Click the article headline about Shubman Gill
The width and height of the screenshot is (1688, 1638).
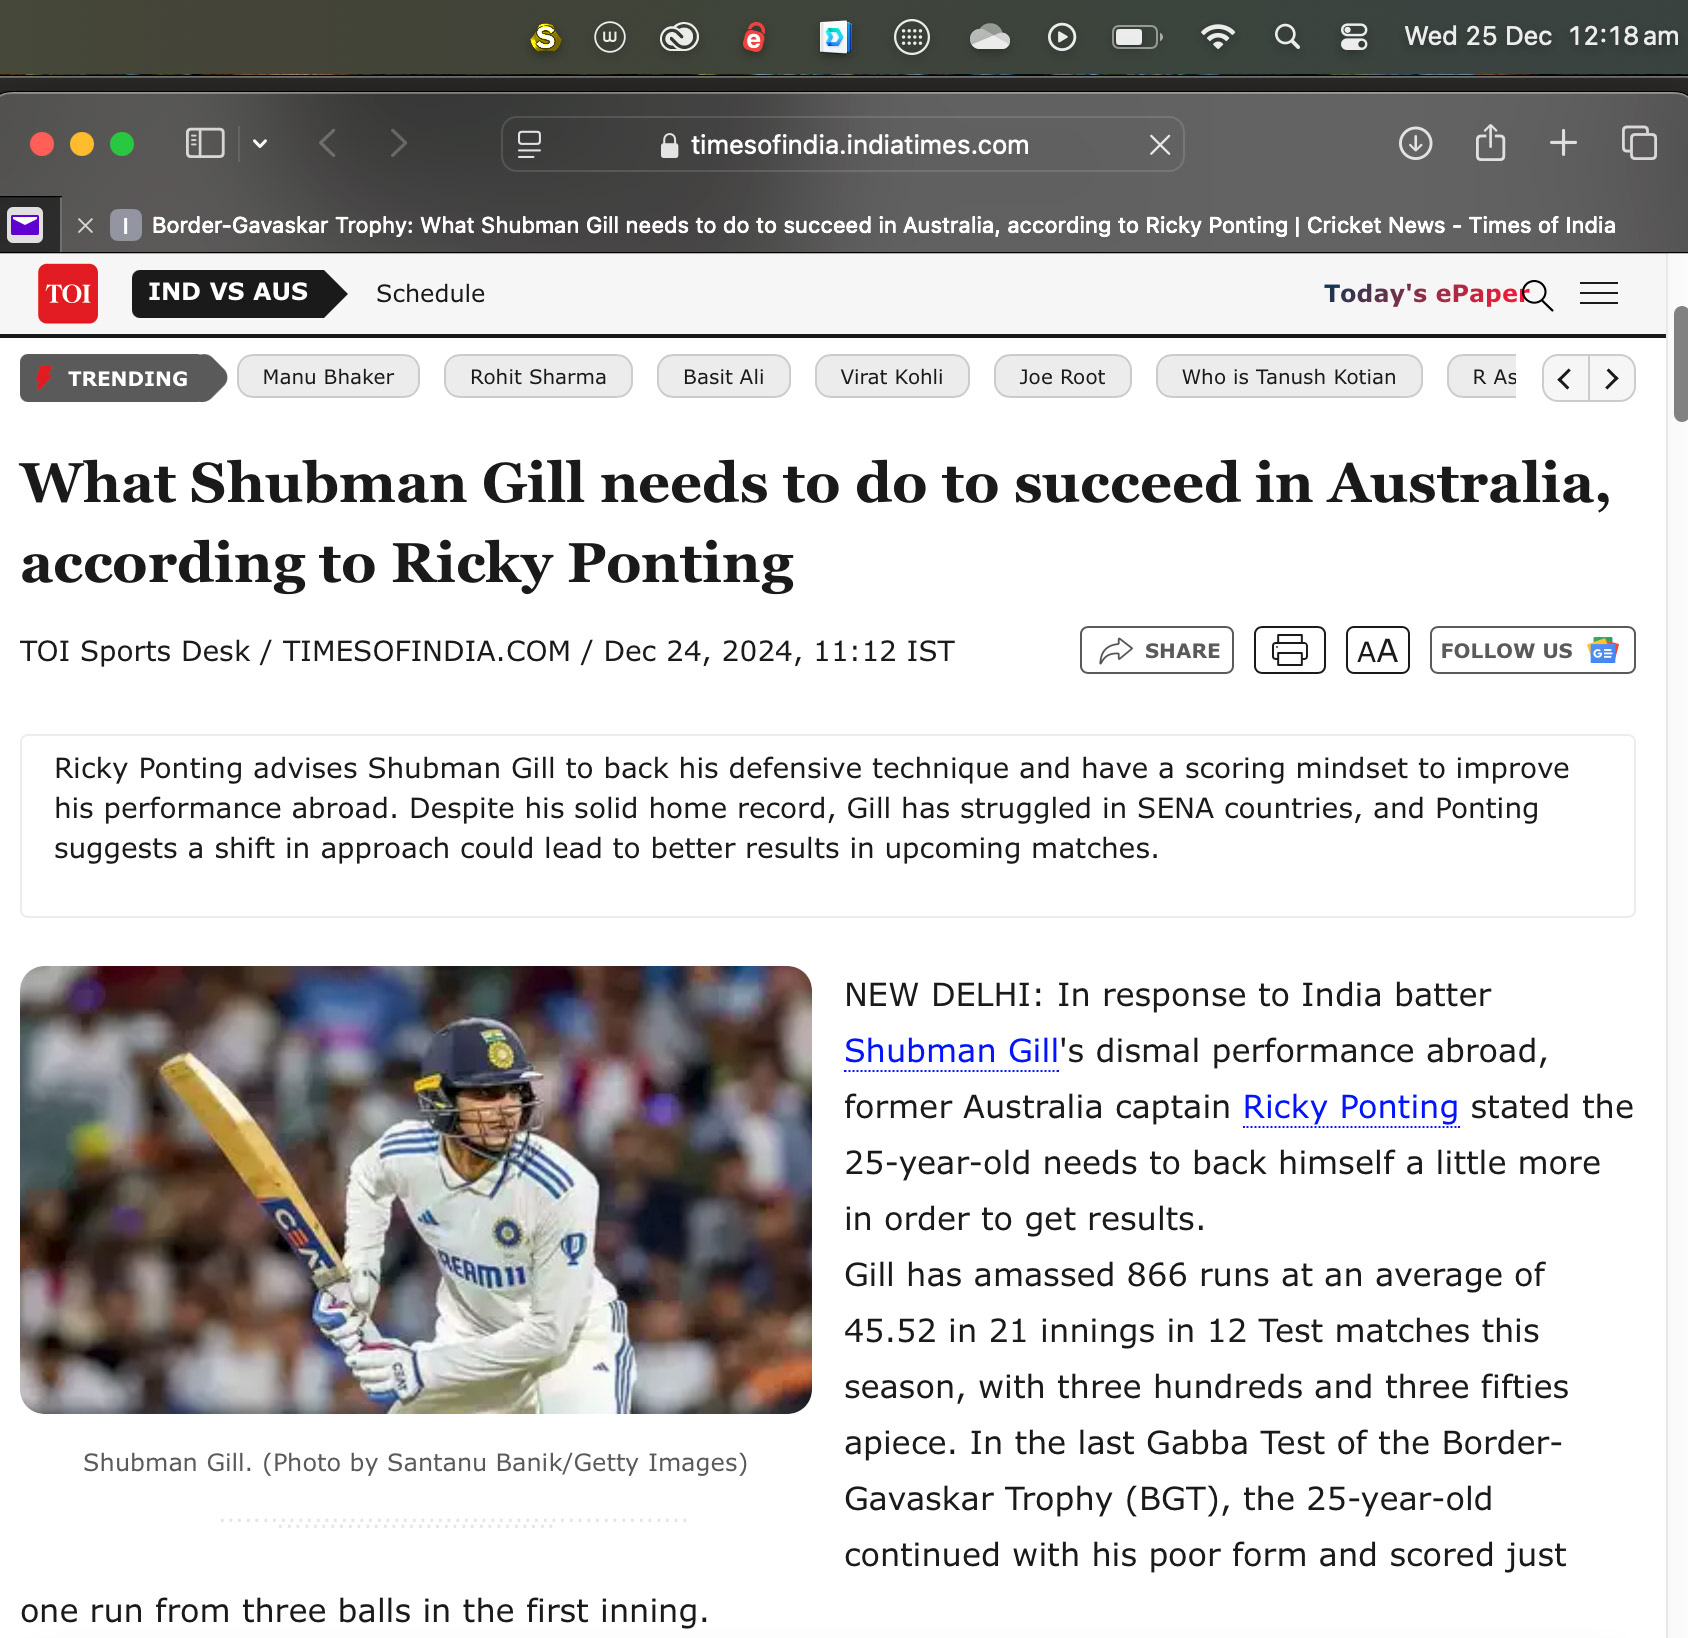816,524
